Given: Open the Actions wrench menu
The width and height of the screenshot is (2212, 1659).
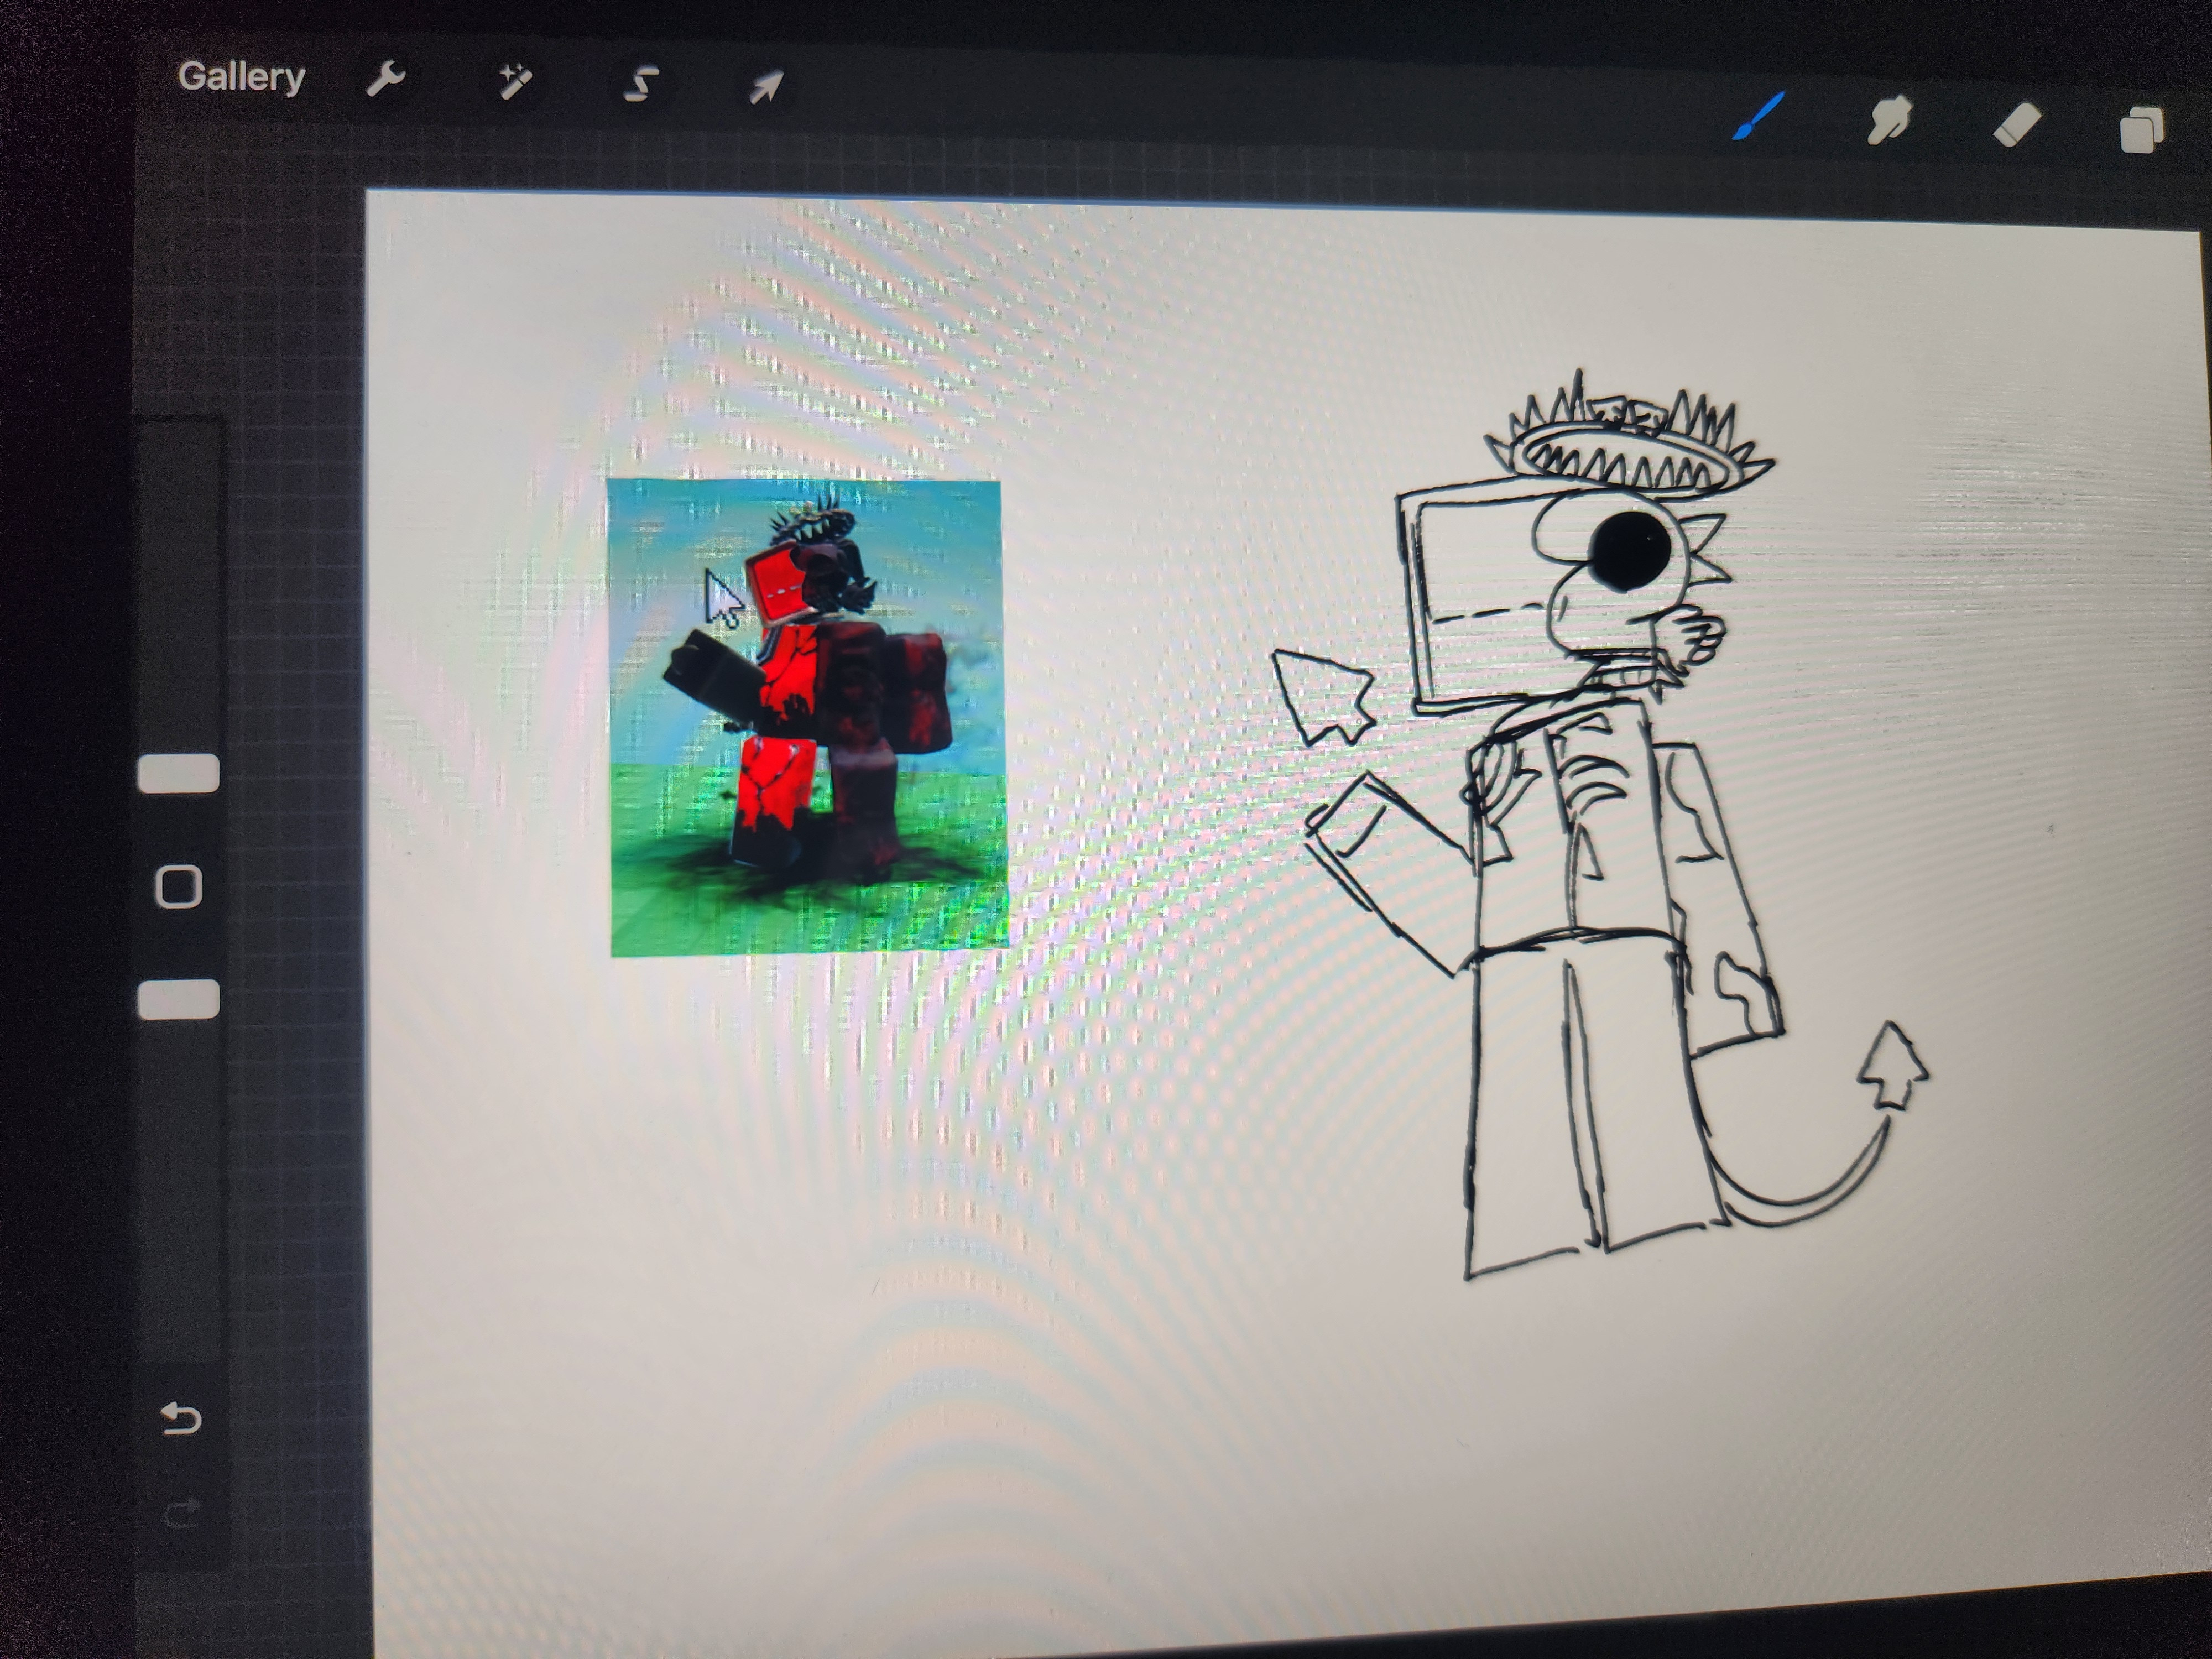Looking at the screenshot, I should (385, 80).
